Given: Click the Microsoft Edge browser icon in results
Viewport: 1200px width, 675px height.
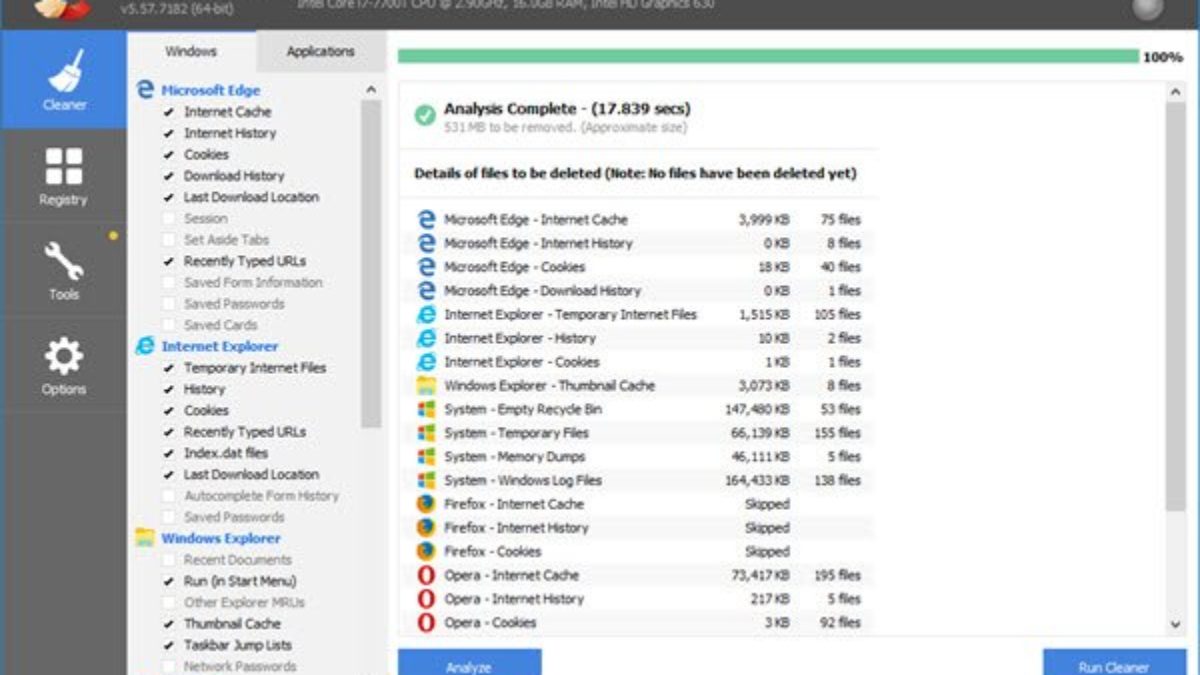Looking at the screenshot, I should [x=425, y=219].
